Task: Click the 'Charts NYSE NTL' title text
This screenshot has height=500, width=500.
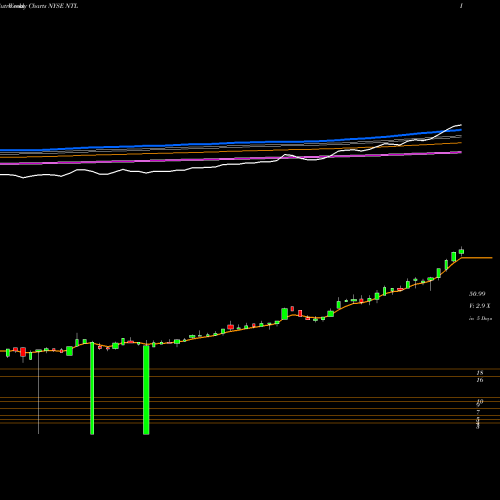Action: pyautogui.click(x=53, y=6)
